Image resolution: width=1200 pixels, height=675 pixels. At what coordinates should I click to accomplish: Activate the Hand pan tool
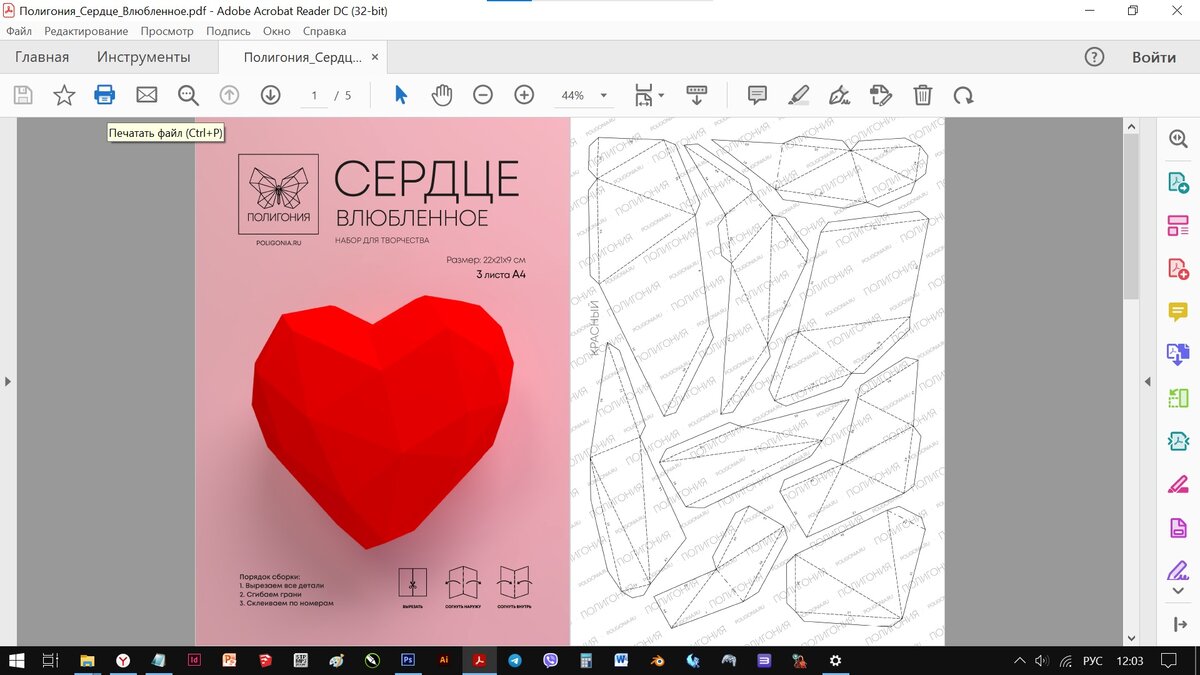(x=442, y=95)
